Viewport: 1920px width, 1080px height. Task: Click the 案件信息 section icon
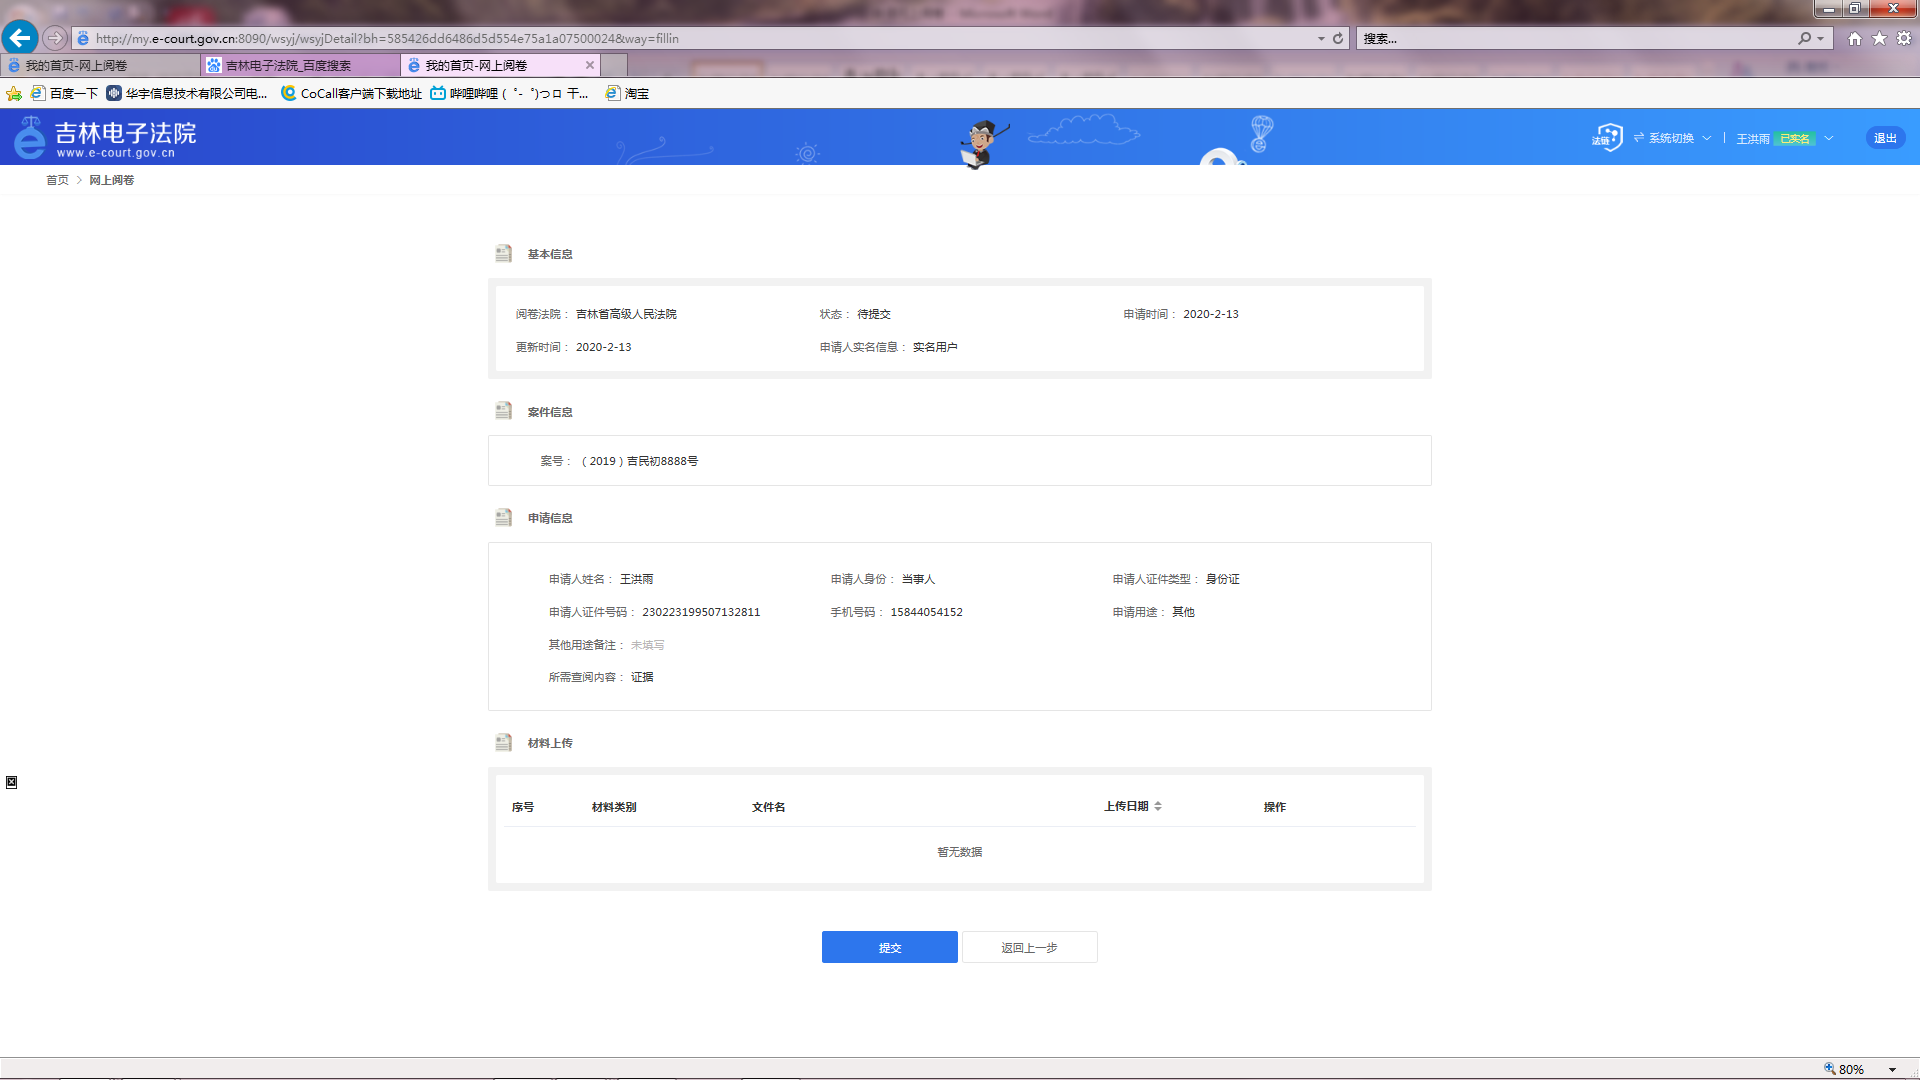point(504,411)
